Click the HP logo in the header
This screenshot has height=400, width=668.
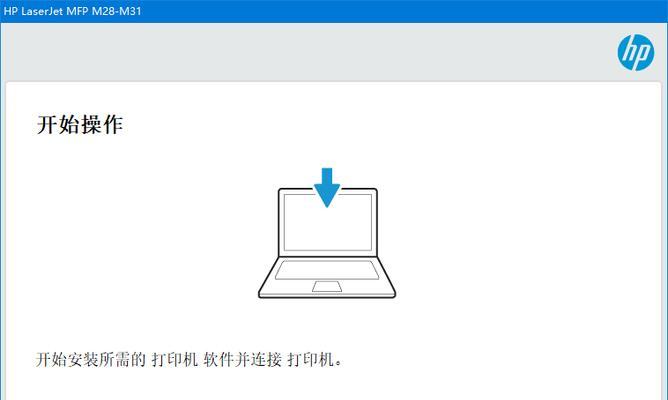coord(636,52)
